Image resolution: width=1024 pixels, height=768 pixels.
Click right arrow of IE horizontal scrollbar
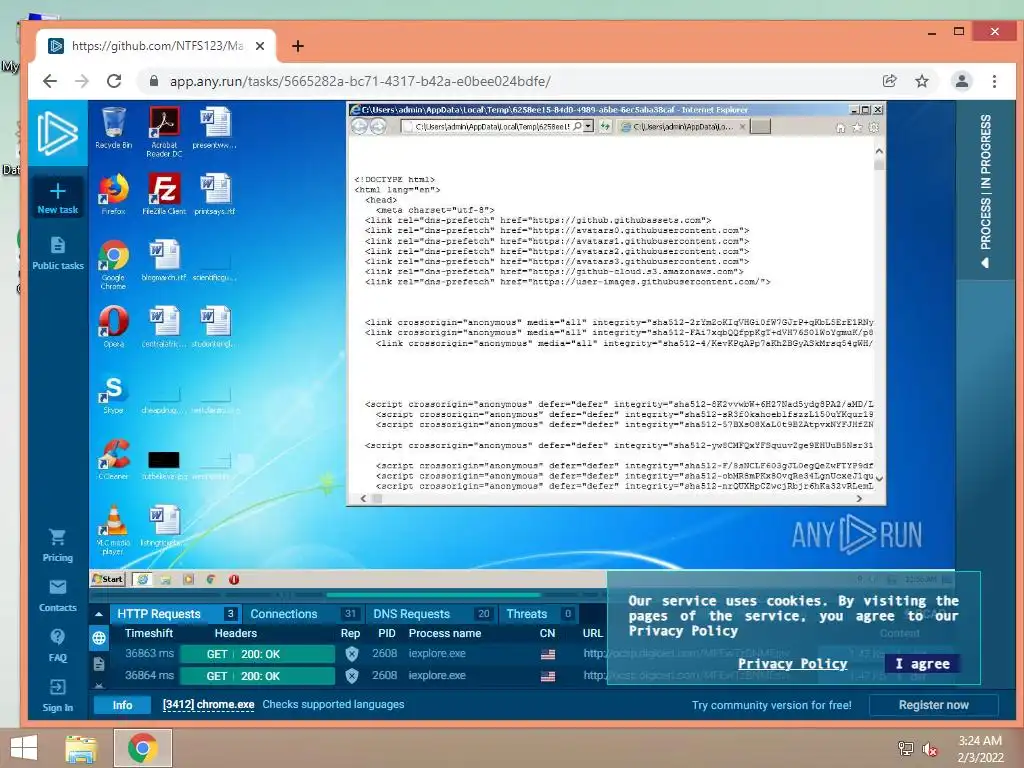pos(859,498)
